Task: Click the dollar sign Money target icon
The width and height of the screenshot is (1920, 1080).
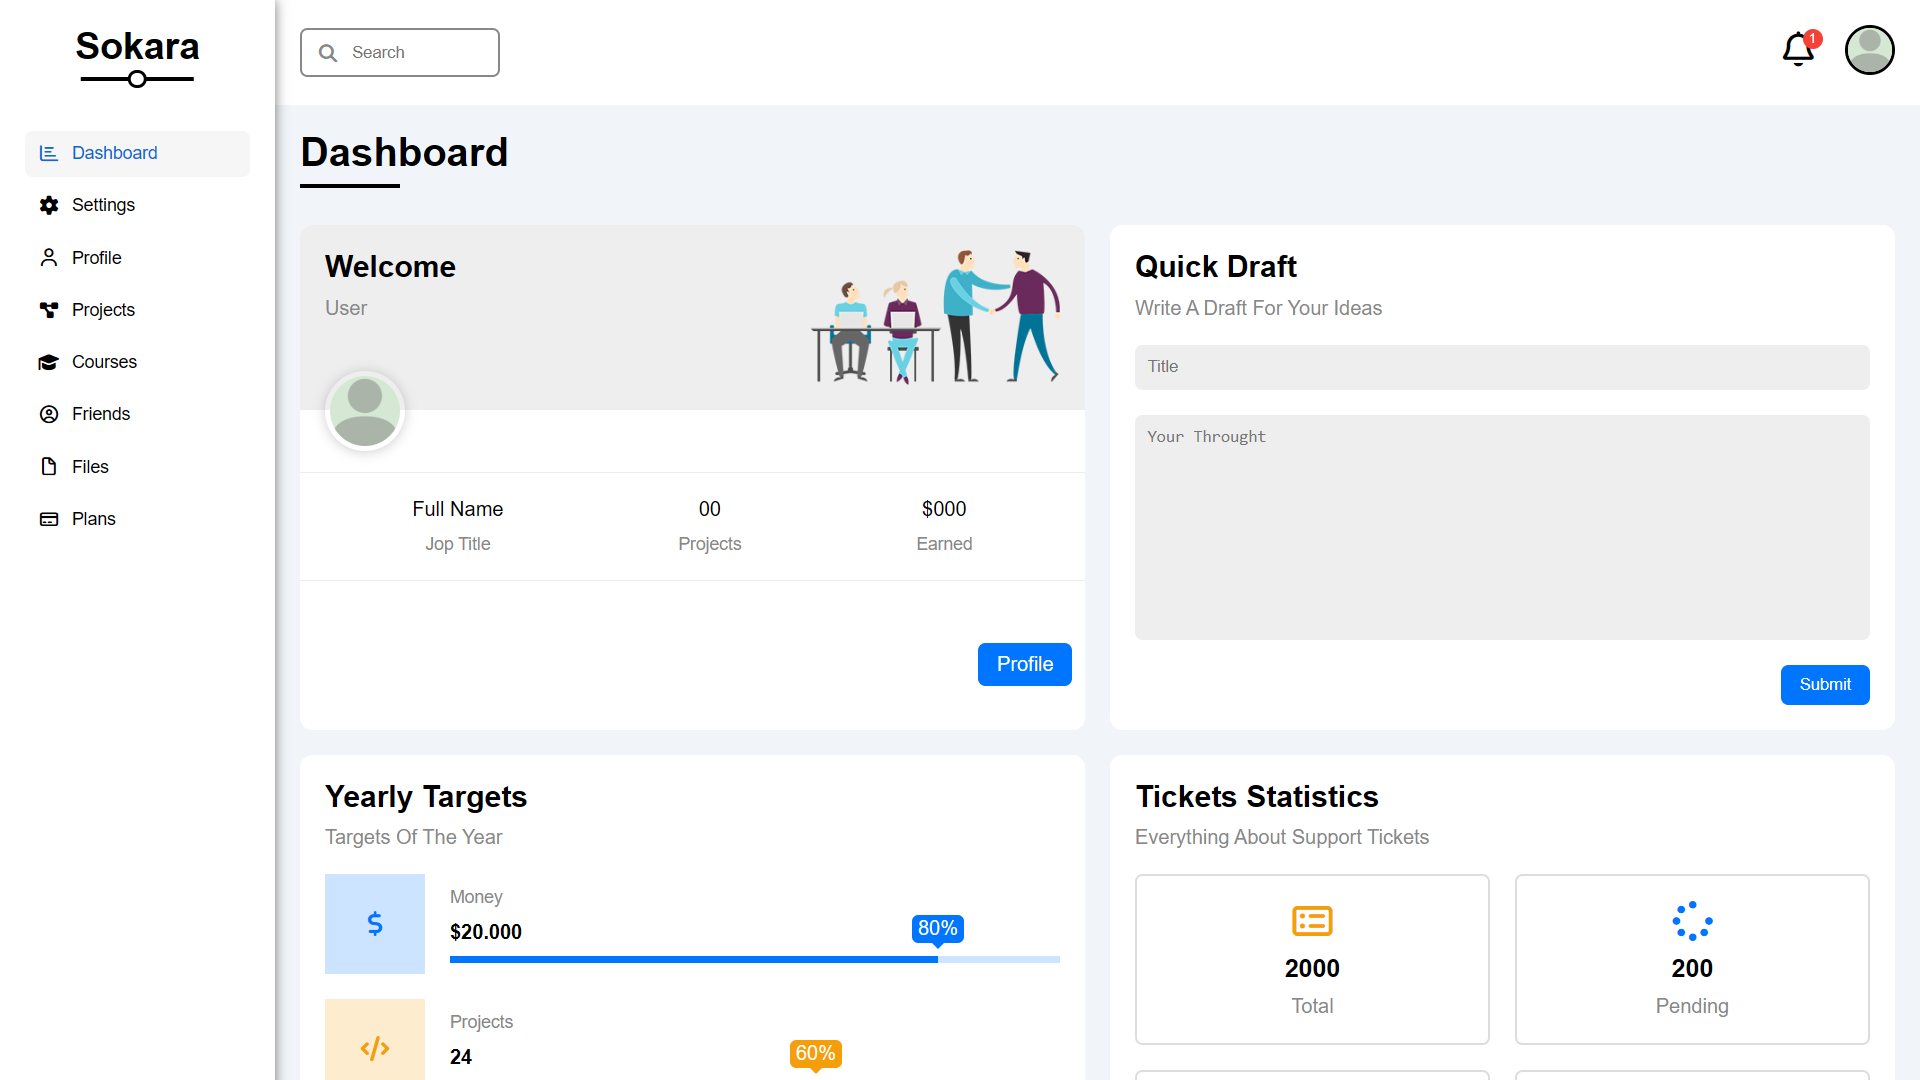Action: click(x=375, y=924)
